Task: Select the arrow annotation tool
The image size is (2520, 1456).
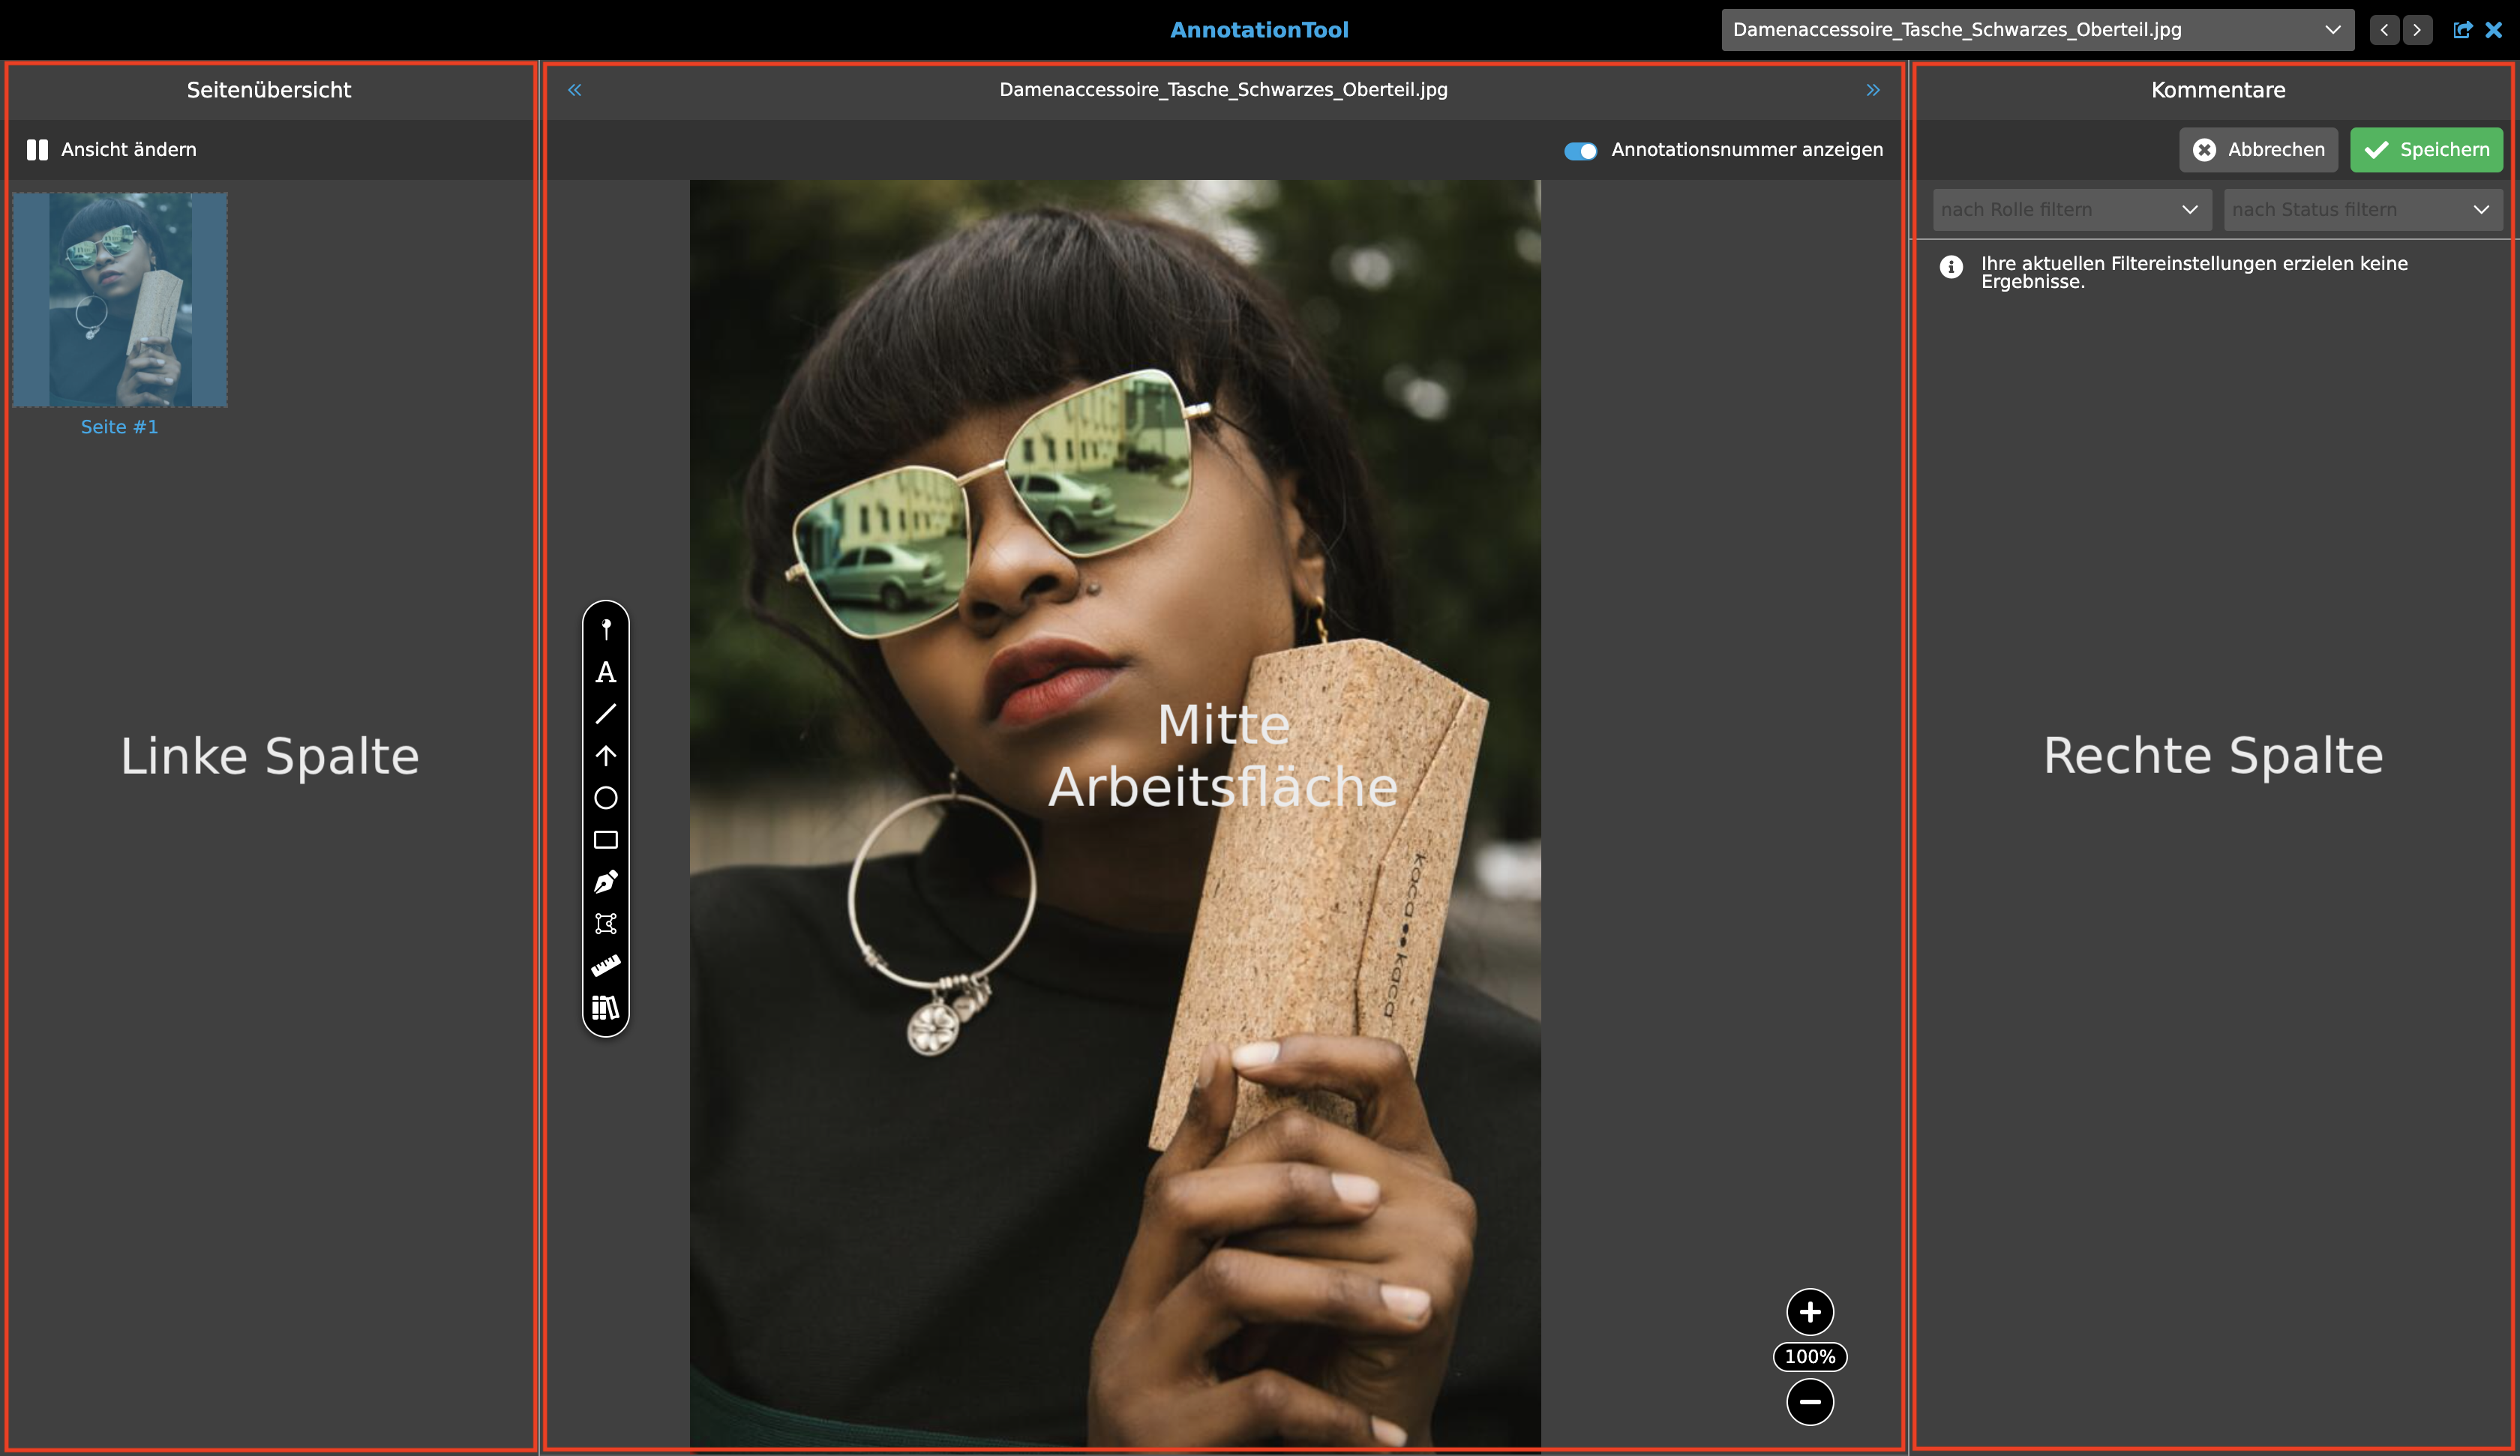Action: coord(605,756)
